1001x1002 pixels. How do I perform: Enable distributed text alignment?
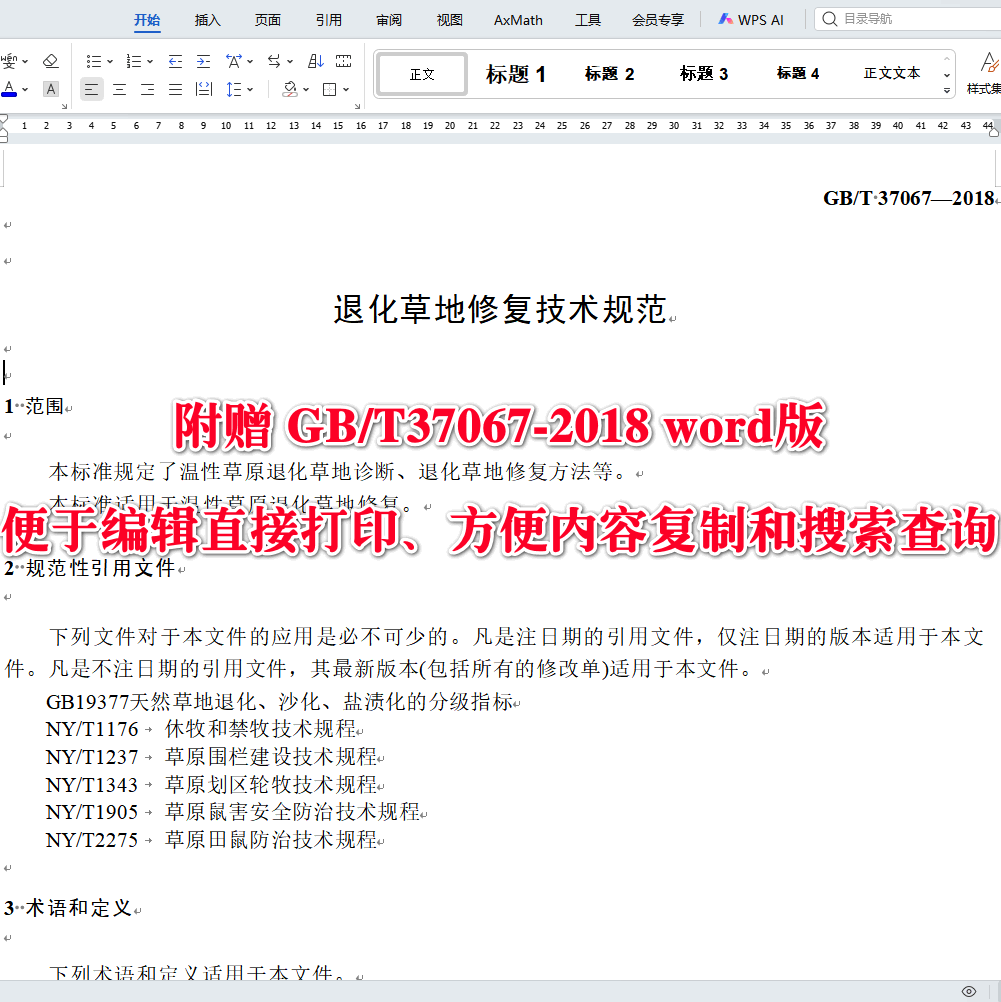(202, 89)
